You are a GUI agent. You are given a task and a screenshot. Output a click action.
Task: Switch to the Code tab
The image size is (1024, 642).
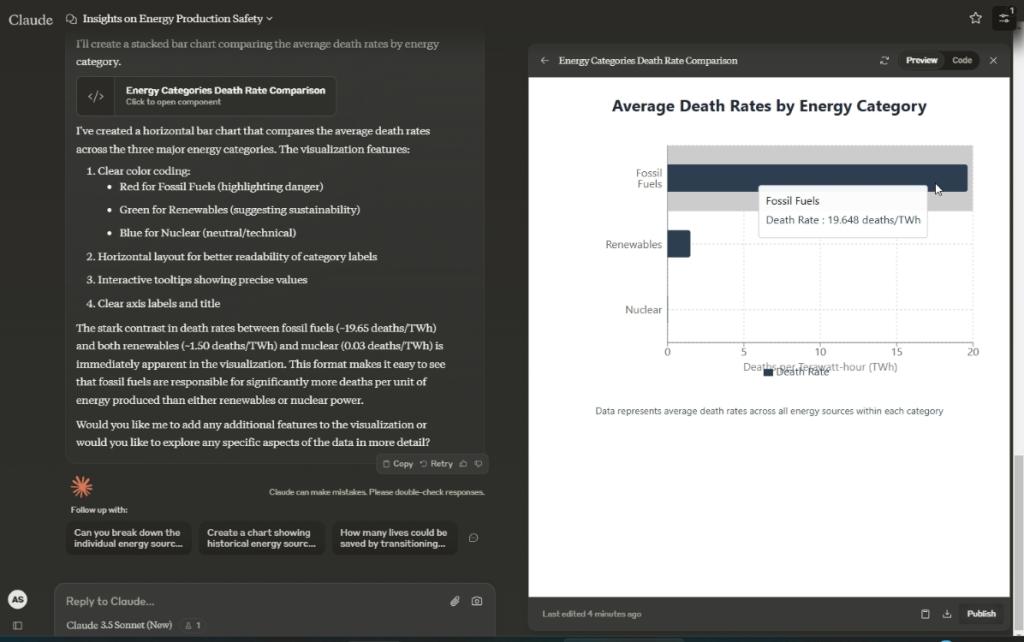point(961,61)
